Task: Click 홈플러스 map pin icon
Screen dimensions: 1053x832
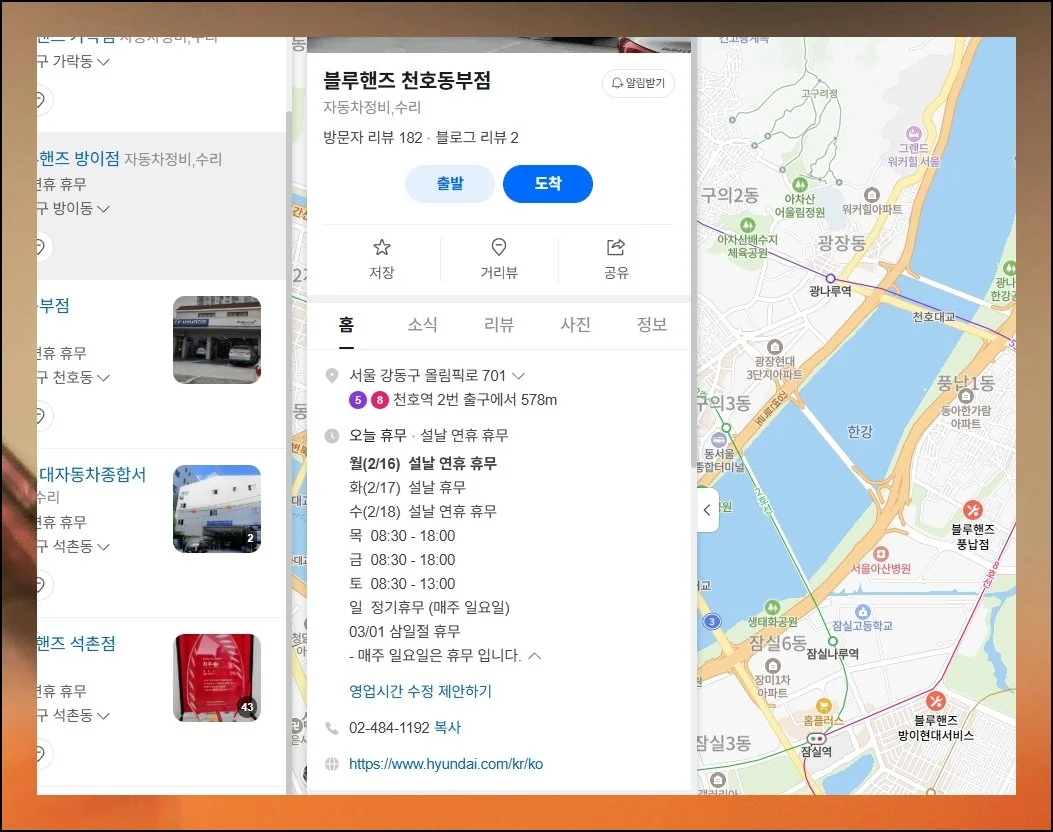Action: 823,705
